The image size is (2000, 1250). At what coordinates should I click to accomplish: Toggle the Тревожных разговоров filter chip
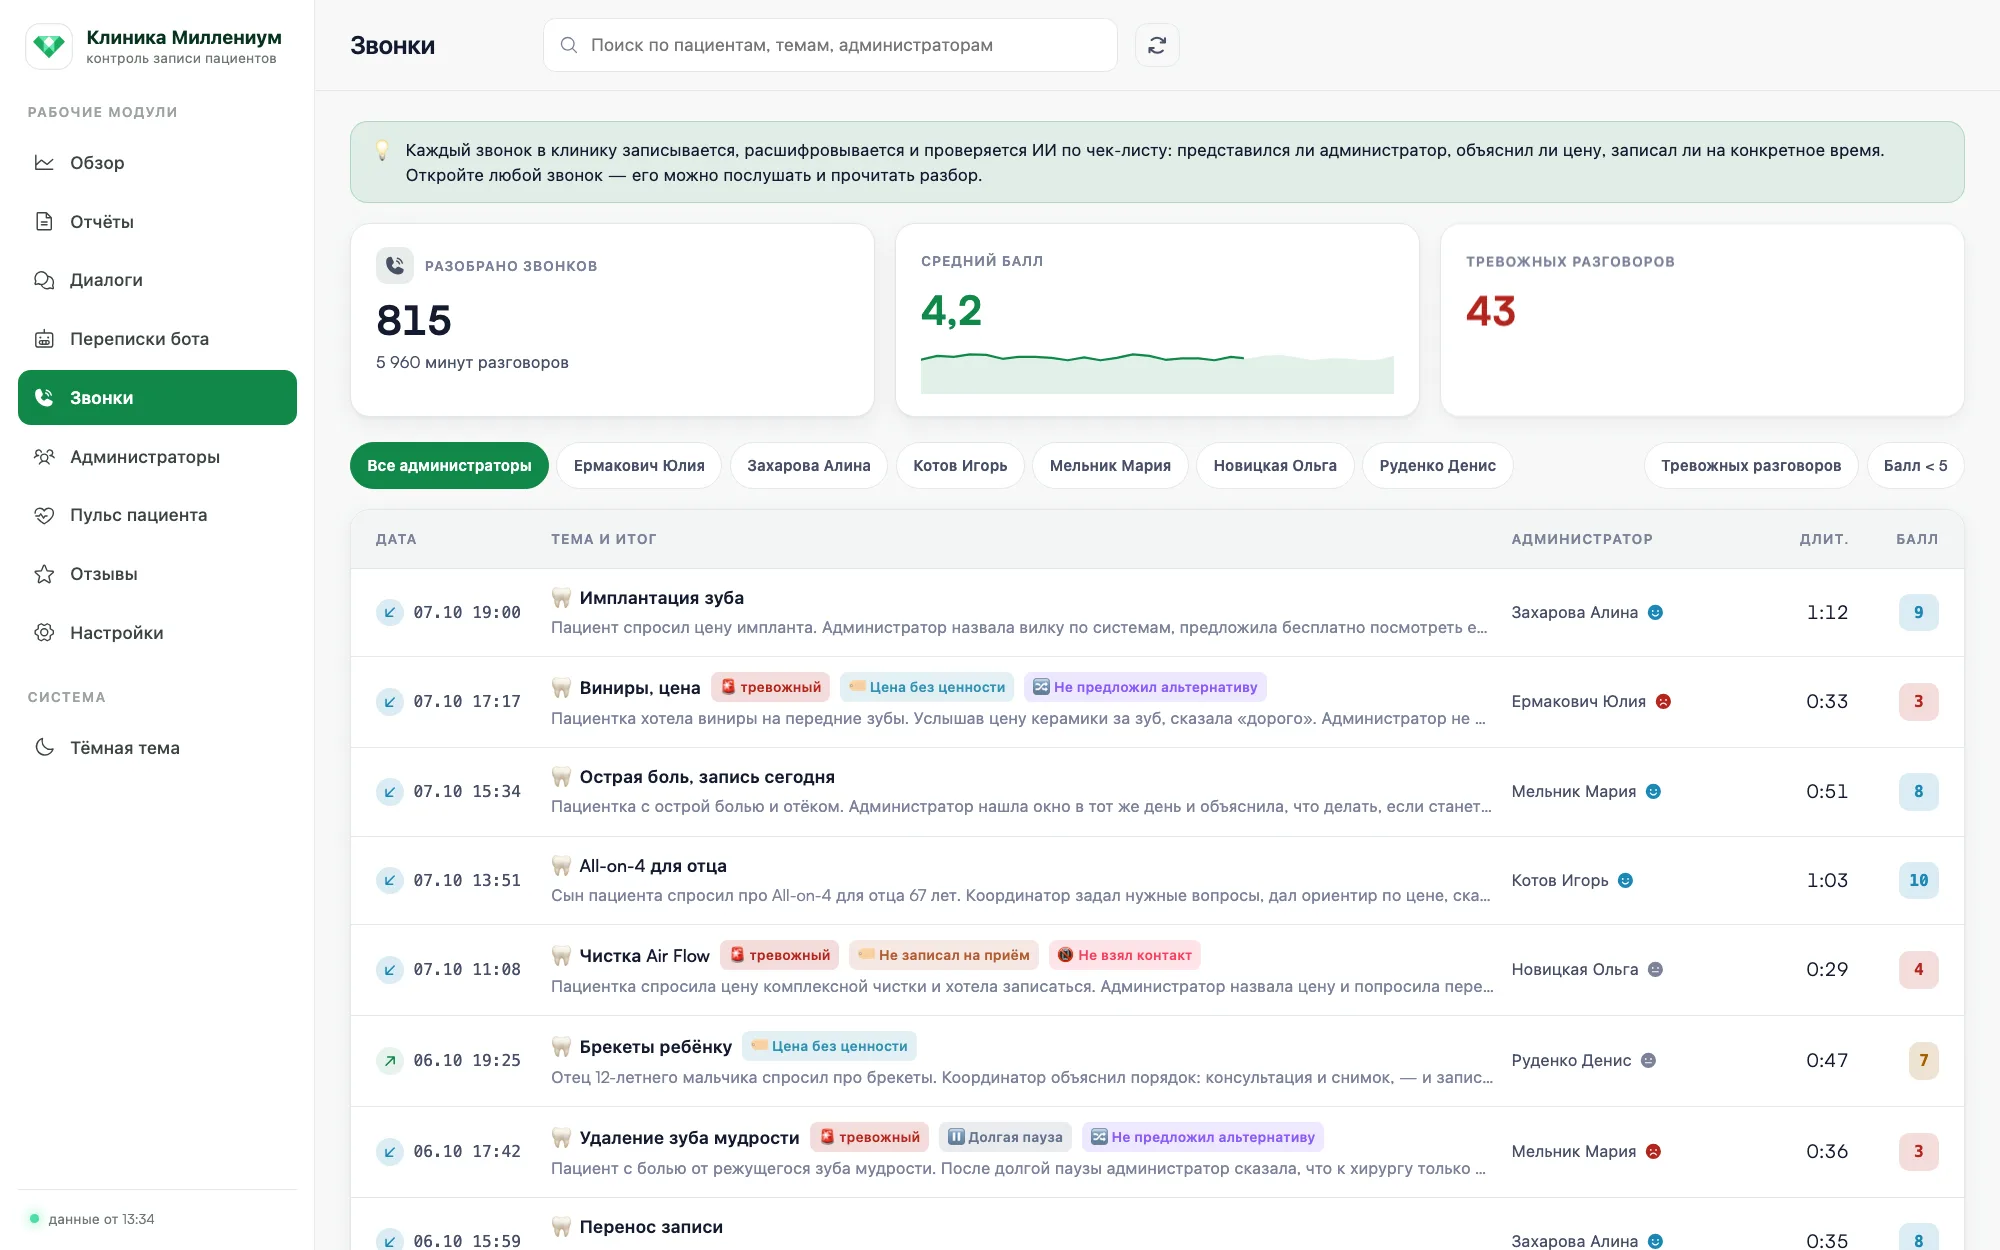(1751, 466)
